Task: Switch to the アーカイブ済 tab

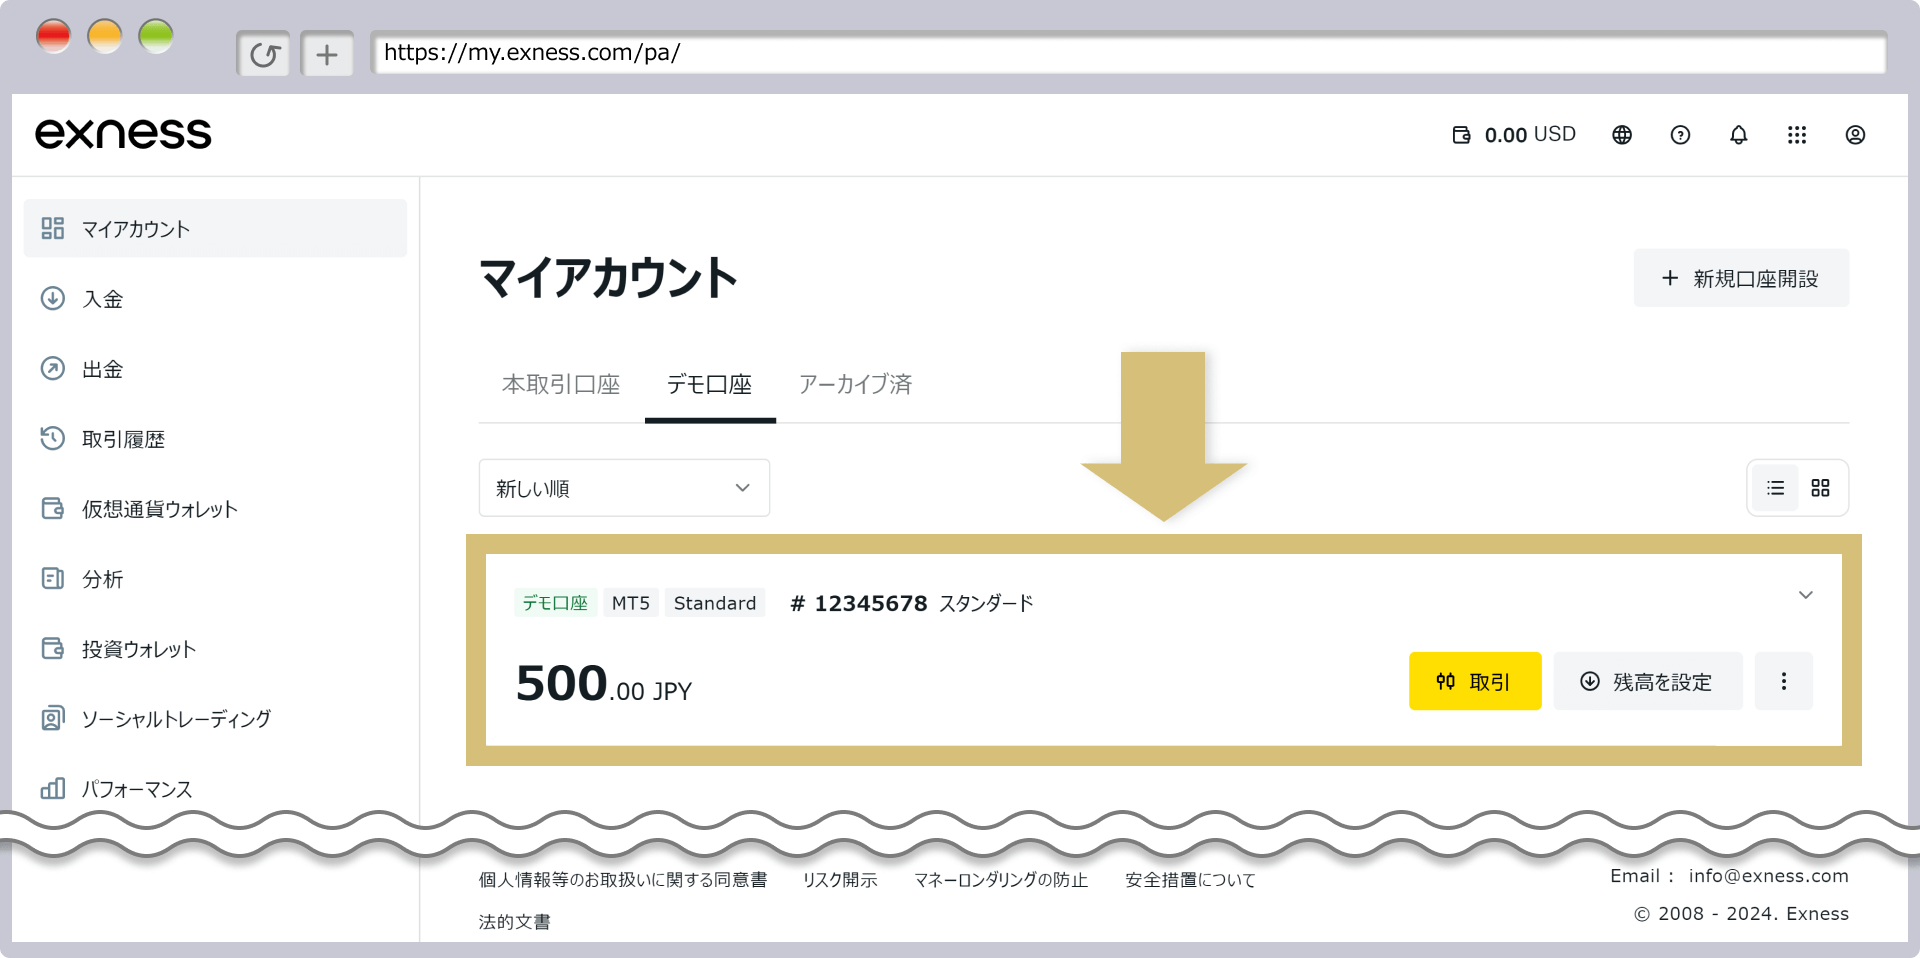Action: [x=855, y=384]
